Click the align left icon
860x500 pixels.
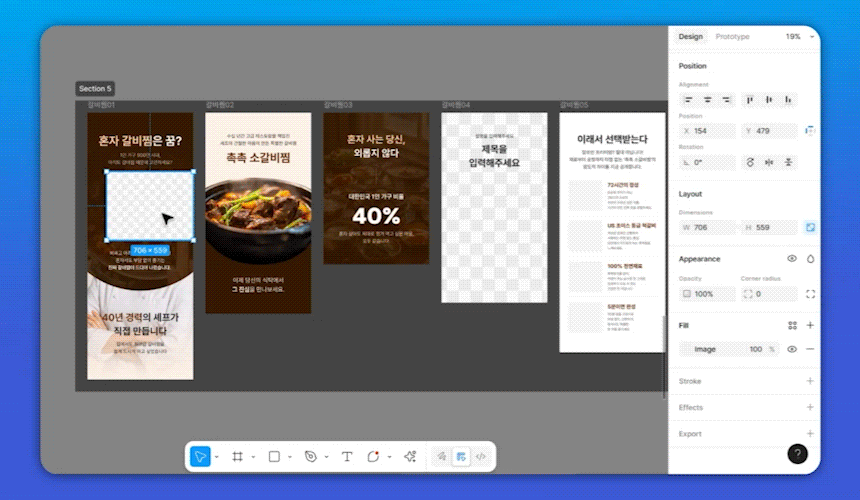point(689,100)
